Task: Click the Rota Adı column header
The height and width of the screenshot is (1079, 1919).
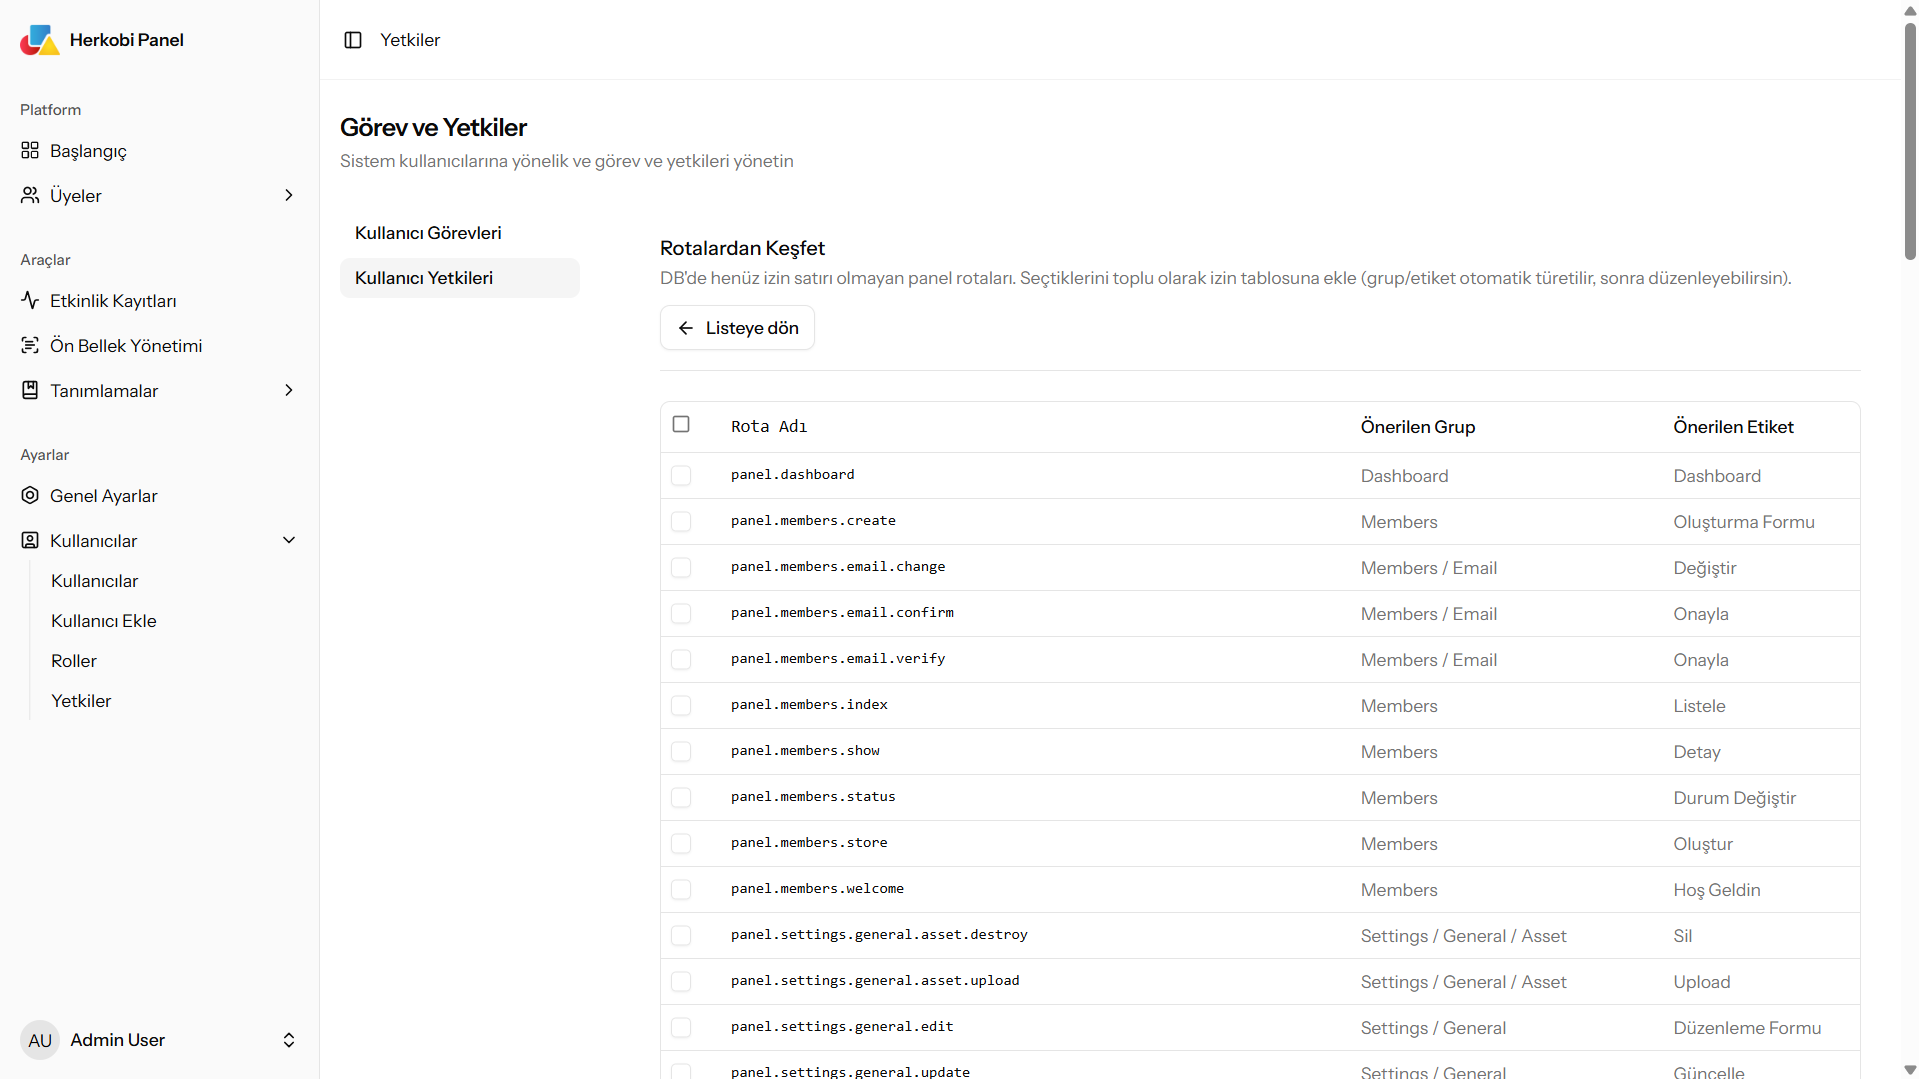Action: tap(769, 427)
